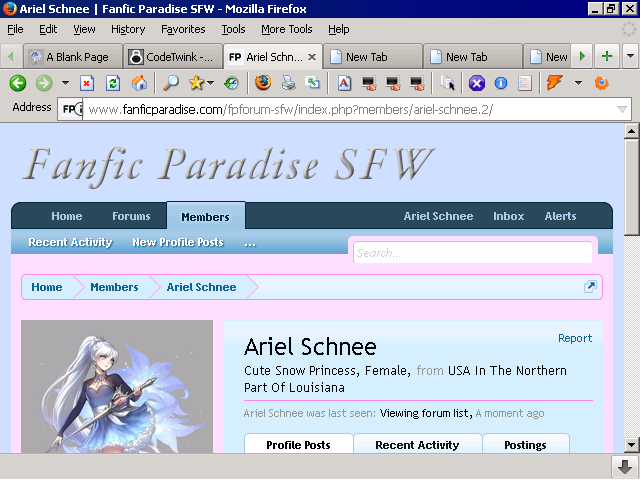Viewport: 640px width, 480px height.
Task: Open search with the magnifying glass icon
Action: [x=171, y=83]
